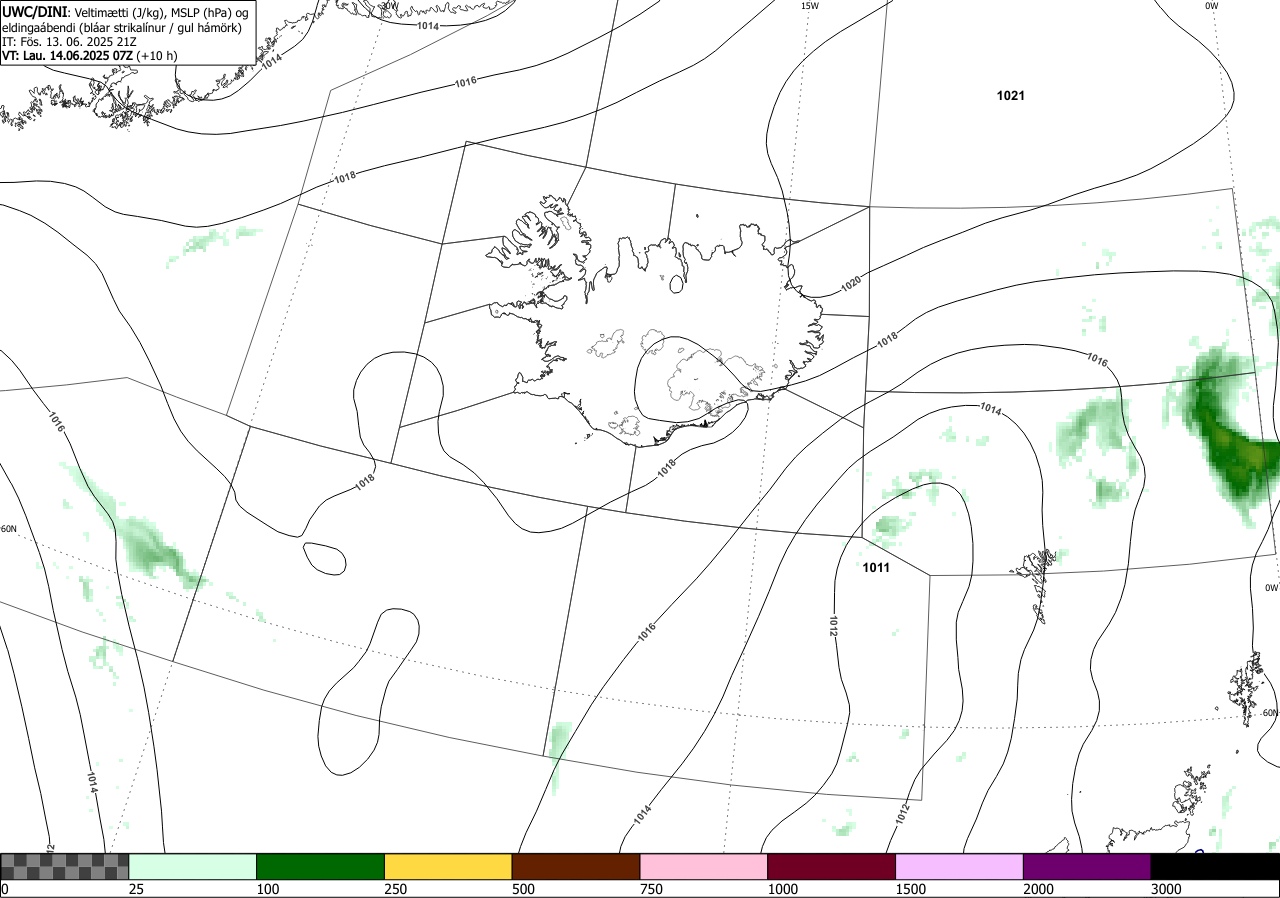The image size is (1280, 898).
Task: Click the legend value "25"
Action: 136,889
